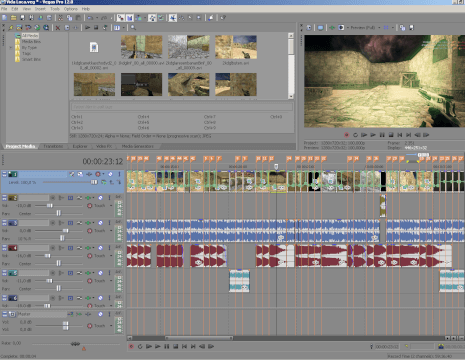465x360 pixels.
Task: Click Save Snapshot to File icon
Action: click(411, 28)
